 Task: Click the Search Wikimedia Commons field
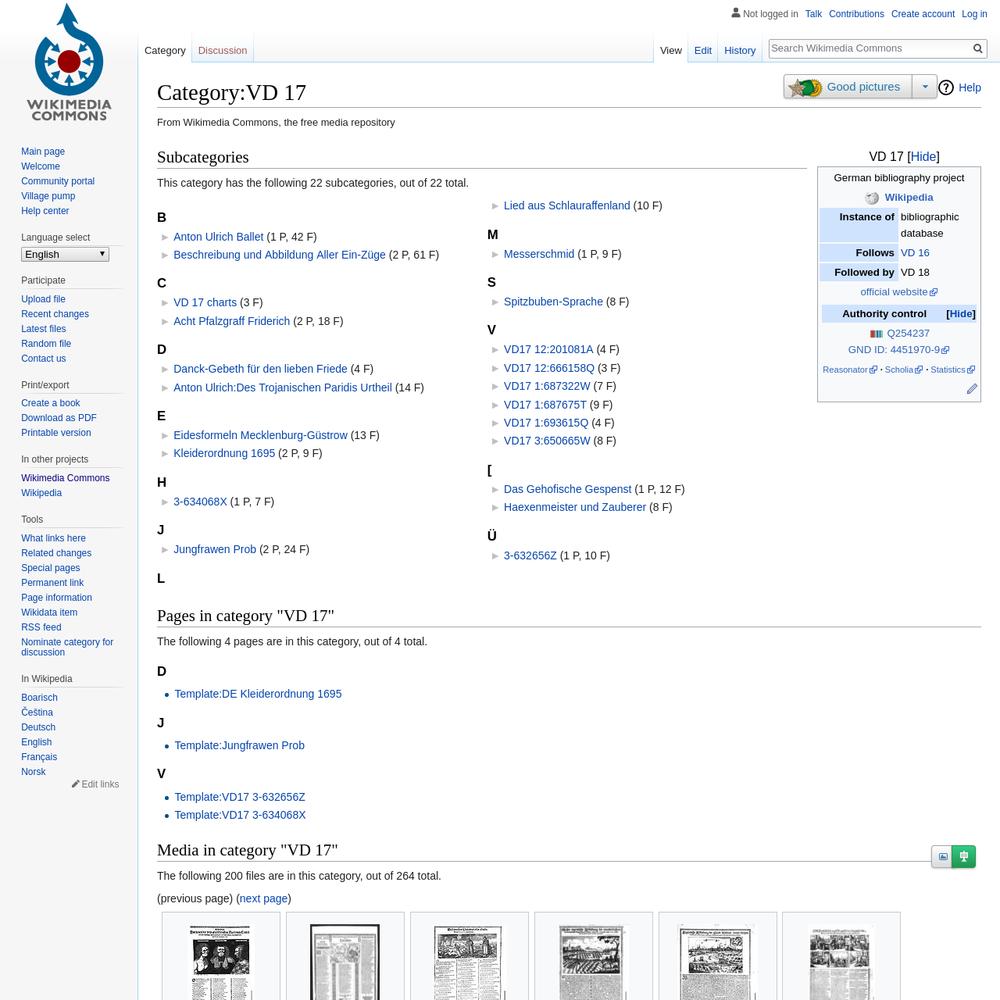click(870, 48)
